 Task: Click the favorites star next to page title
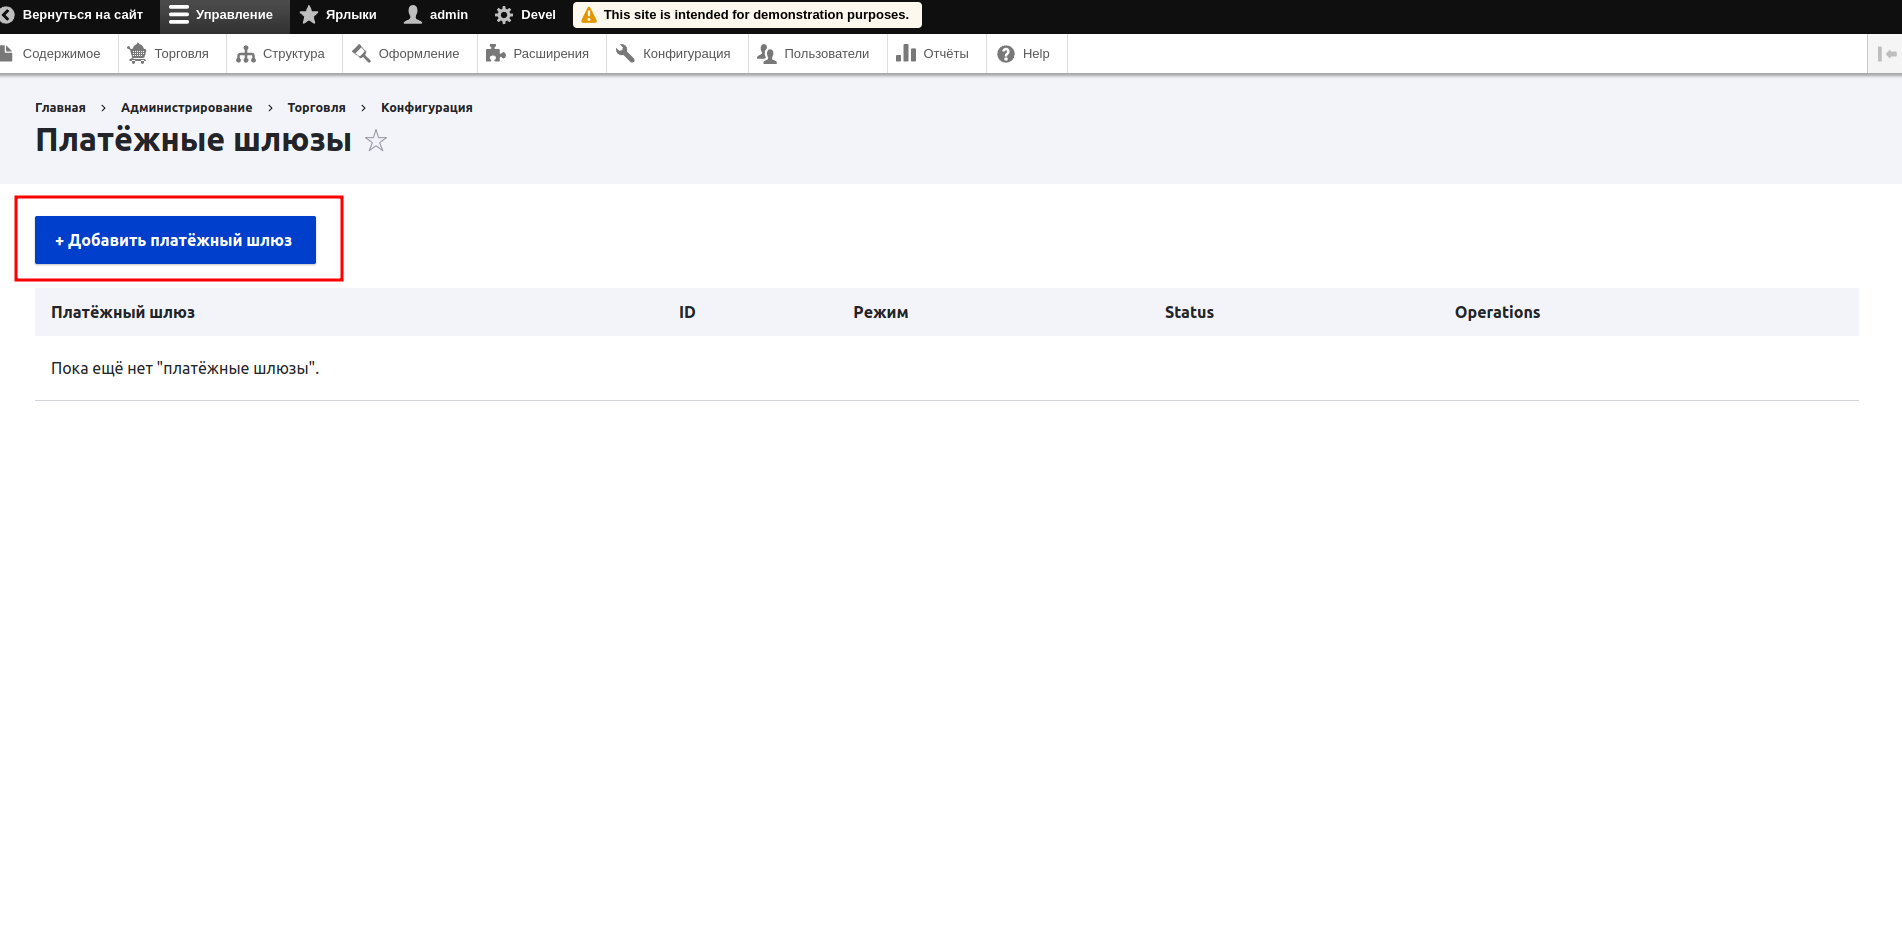(x=376, y=141)
